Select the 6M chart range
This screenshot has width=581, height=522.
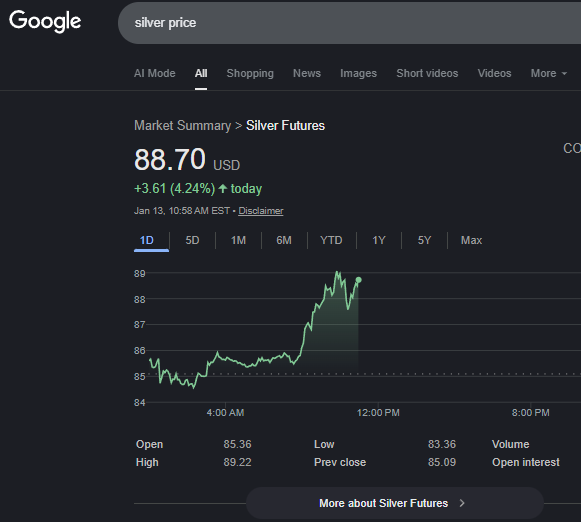284,240
